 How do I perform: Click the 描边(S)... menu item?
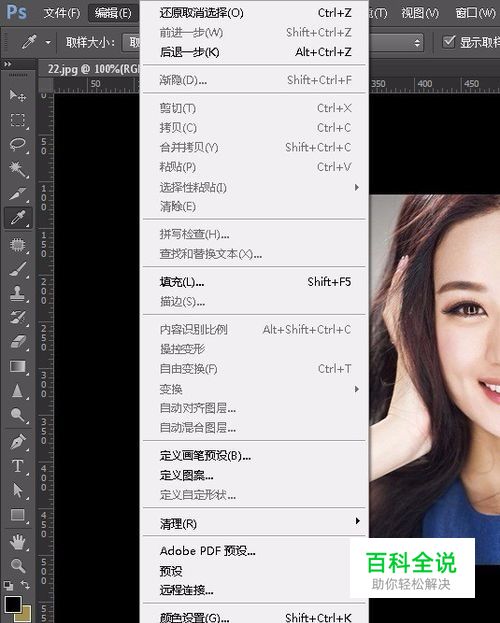(254, 302)
